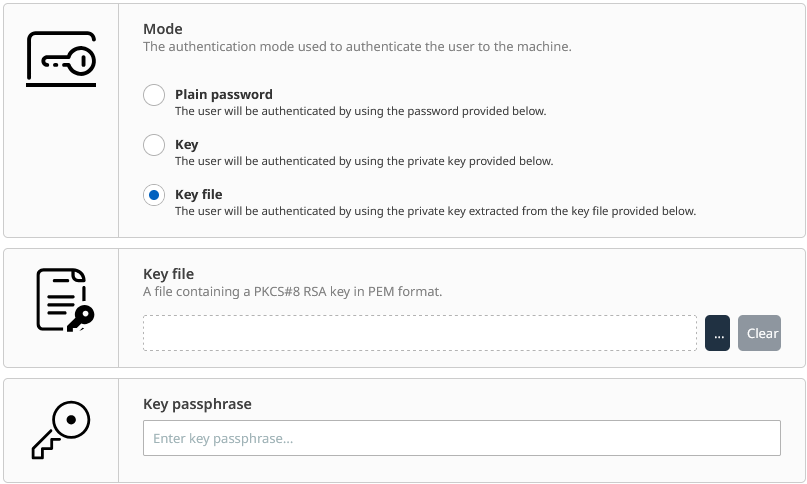Click the "Mode" section heading
This screenshot has width=807, height=484.
point(163,29)
